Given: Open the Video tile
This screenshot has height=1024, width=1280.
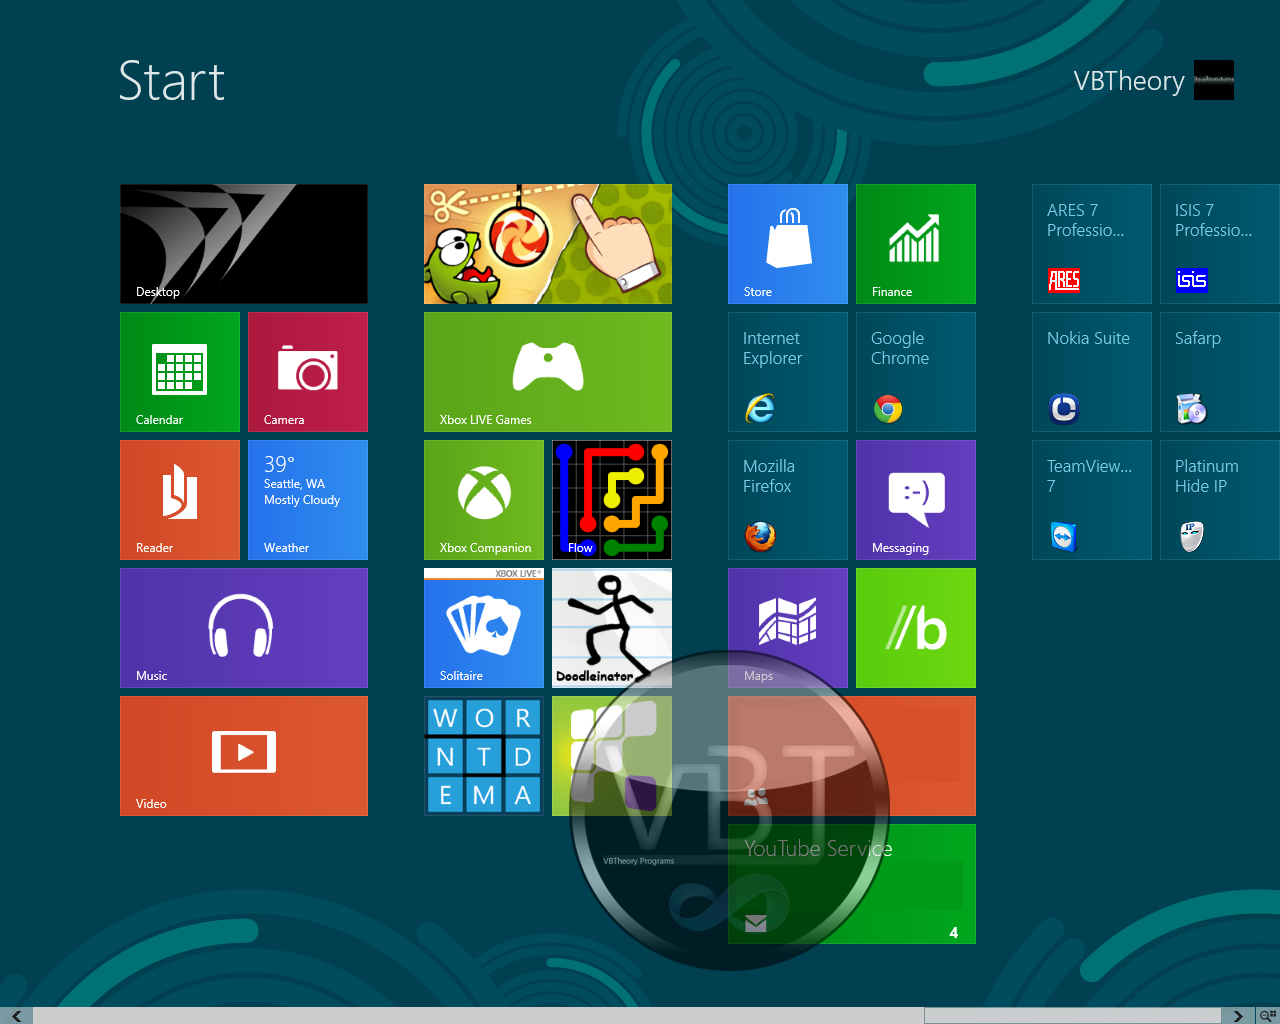Looking at the screenshot, I should tap(244, 756).
